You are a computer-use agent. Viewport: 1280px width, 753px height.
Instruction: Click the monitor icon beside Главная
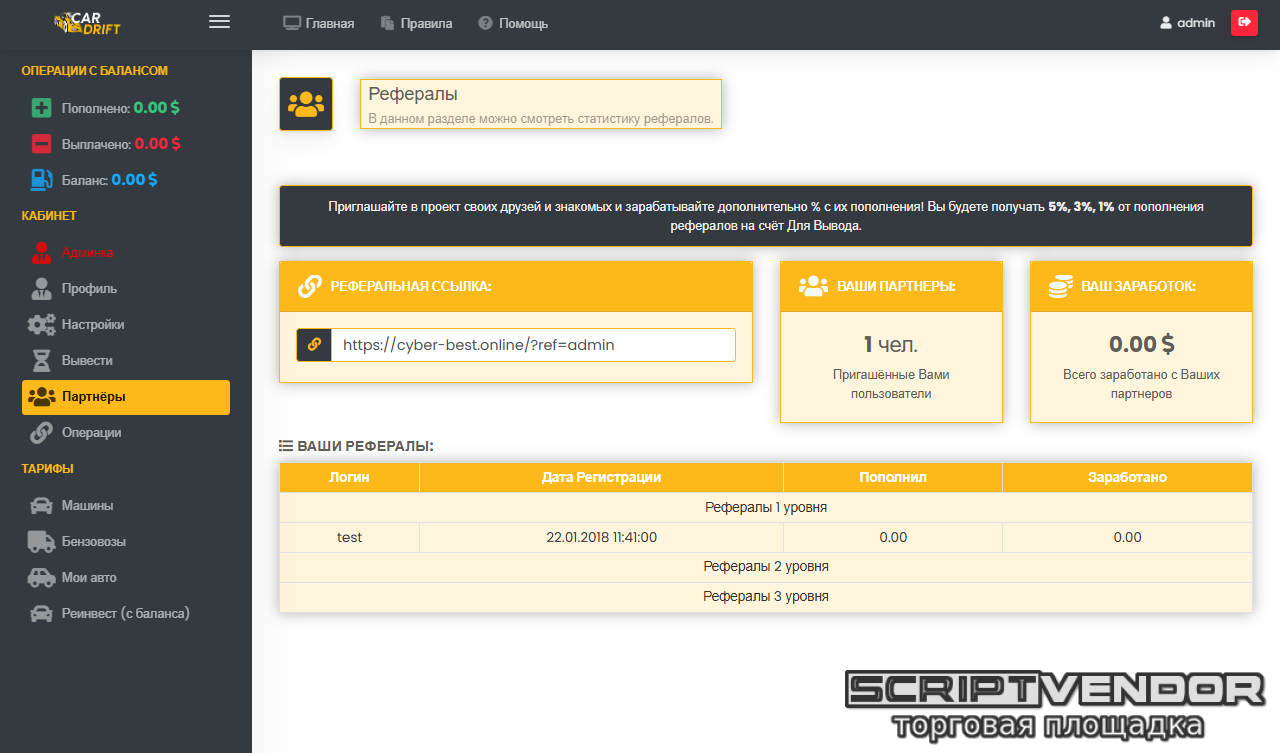[292, 23]
